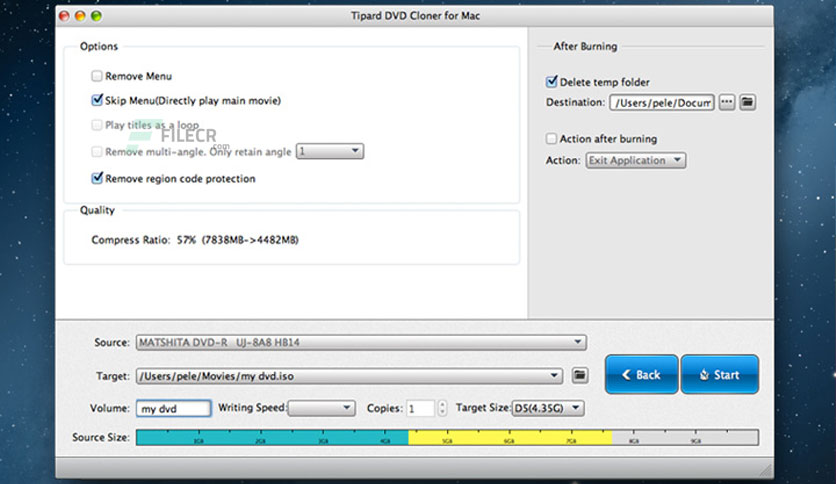Image resolution: width=836 pixels, height=484 pixels.
Task: Click the After Burning section label
Action: [x=585, y=46]
